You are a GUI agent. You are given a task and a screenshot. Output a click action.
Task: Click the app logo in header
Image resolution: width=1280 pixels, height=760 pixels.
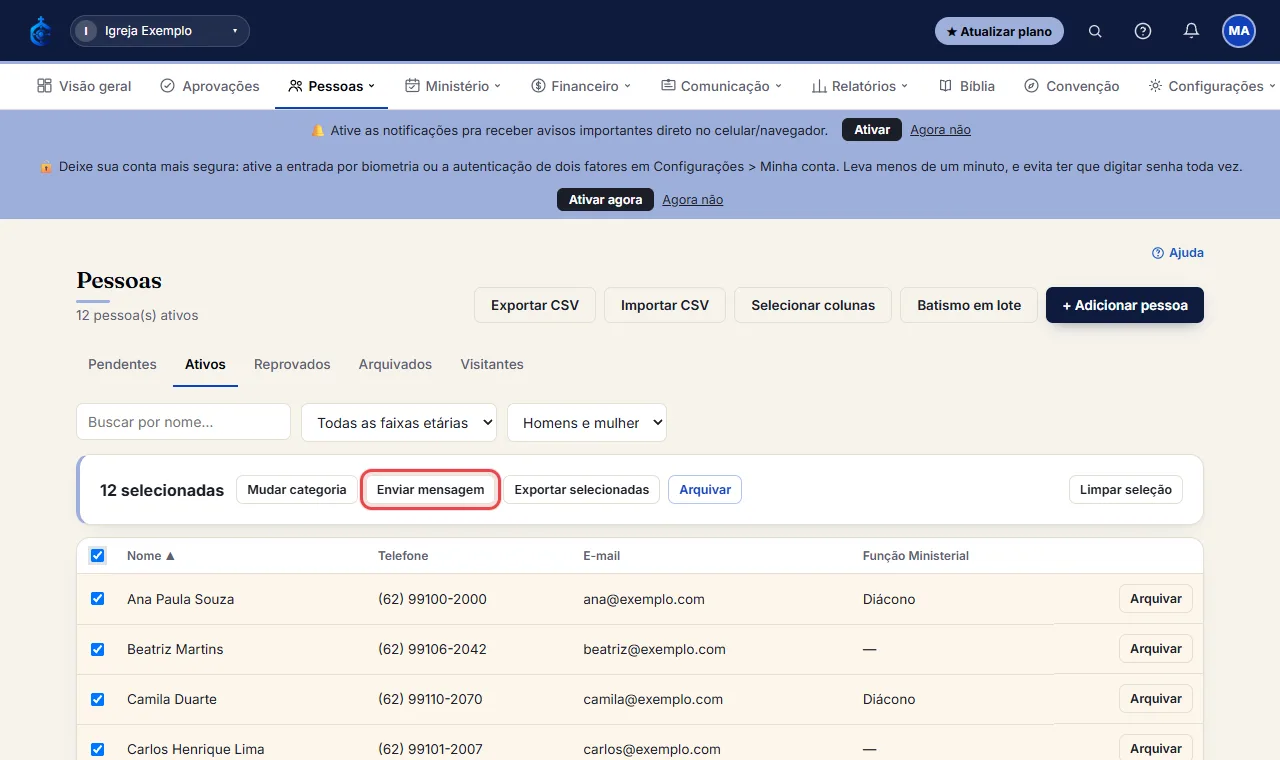[40, 31]
